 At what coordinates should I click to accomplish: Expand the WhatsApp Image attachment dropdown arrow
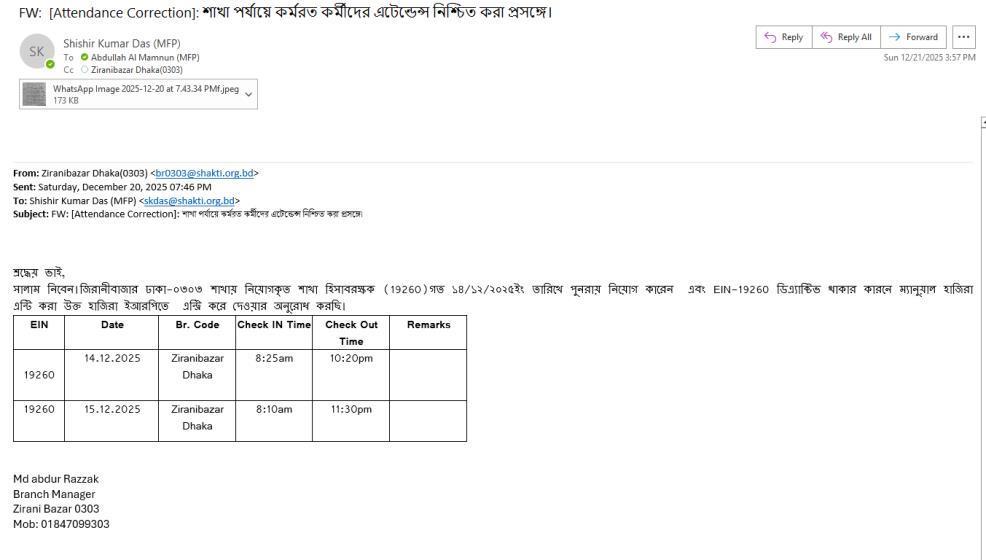pos(248,94)
